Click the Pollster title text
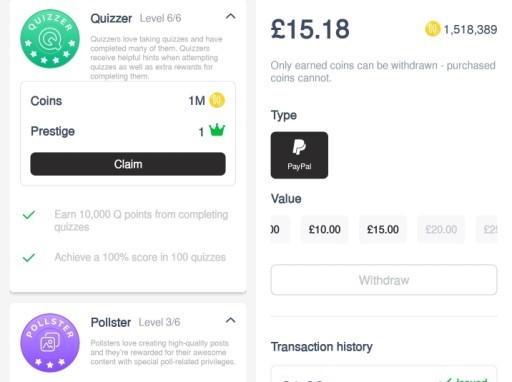The image size is (512, 382). tap(111, 323)
